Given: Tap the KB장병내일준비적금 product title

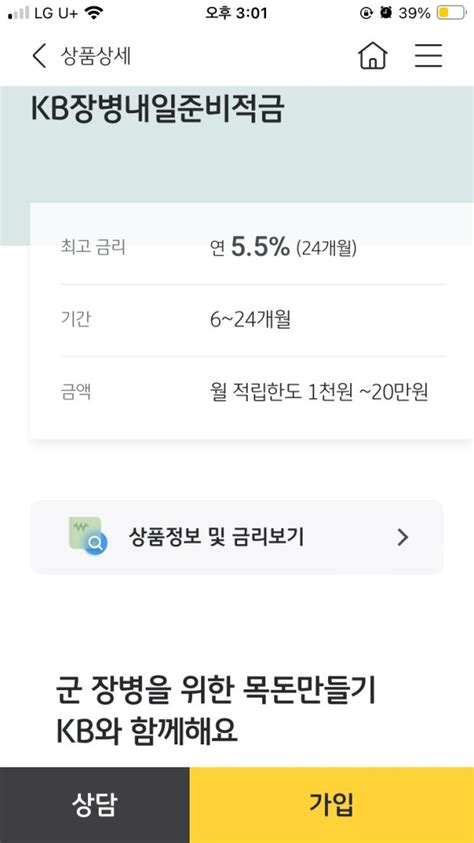Looking at the screenshot, I should point(157,109).
